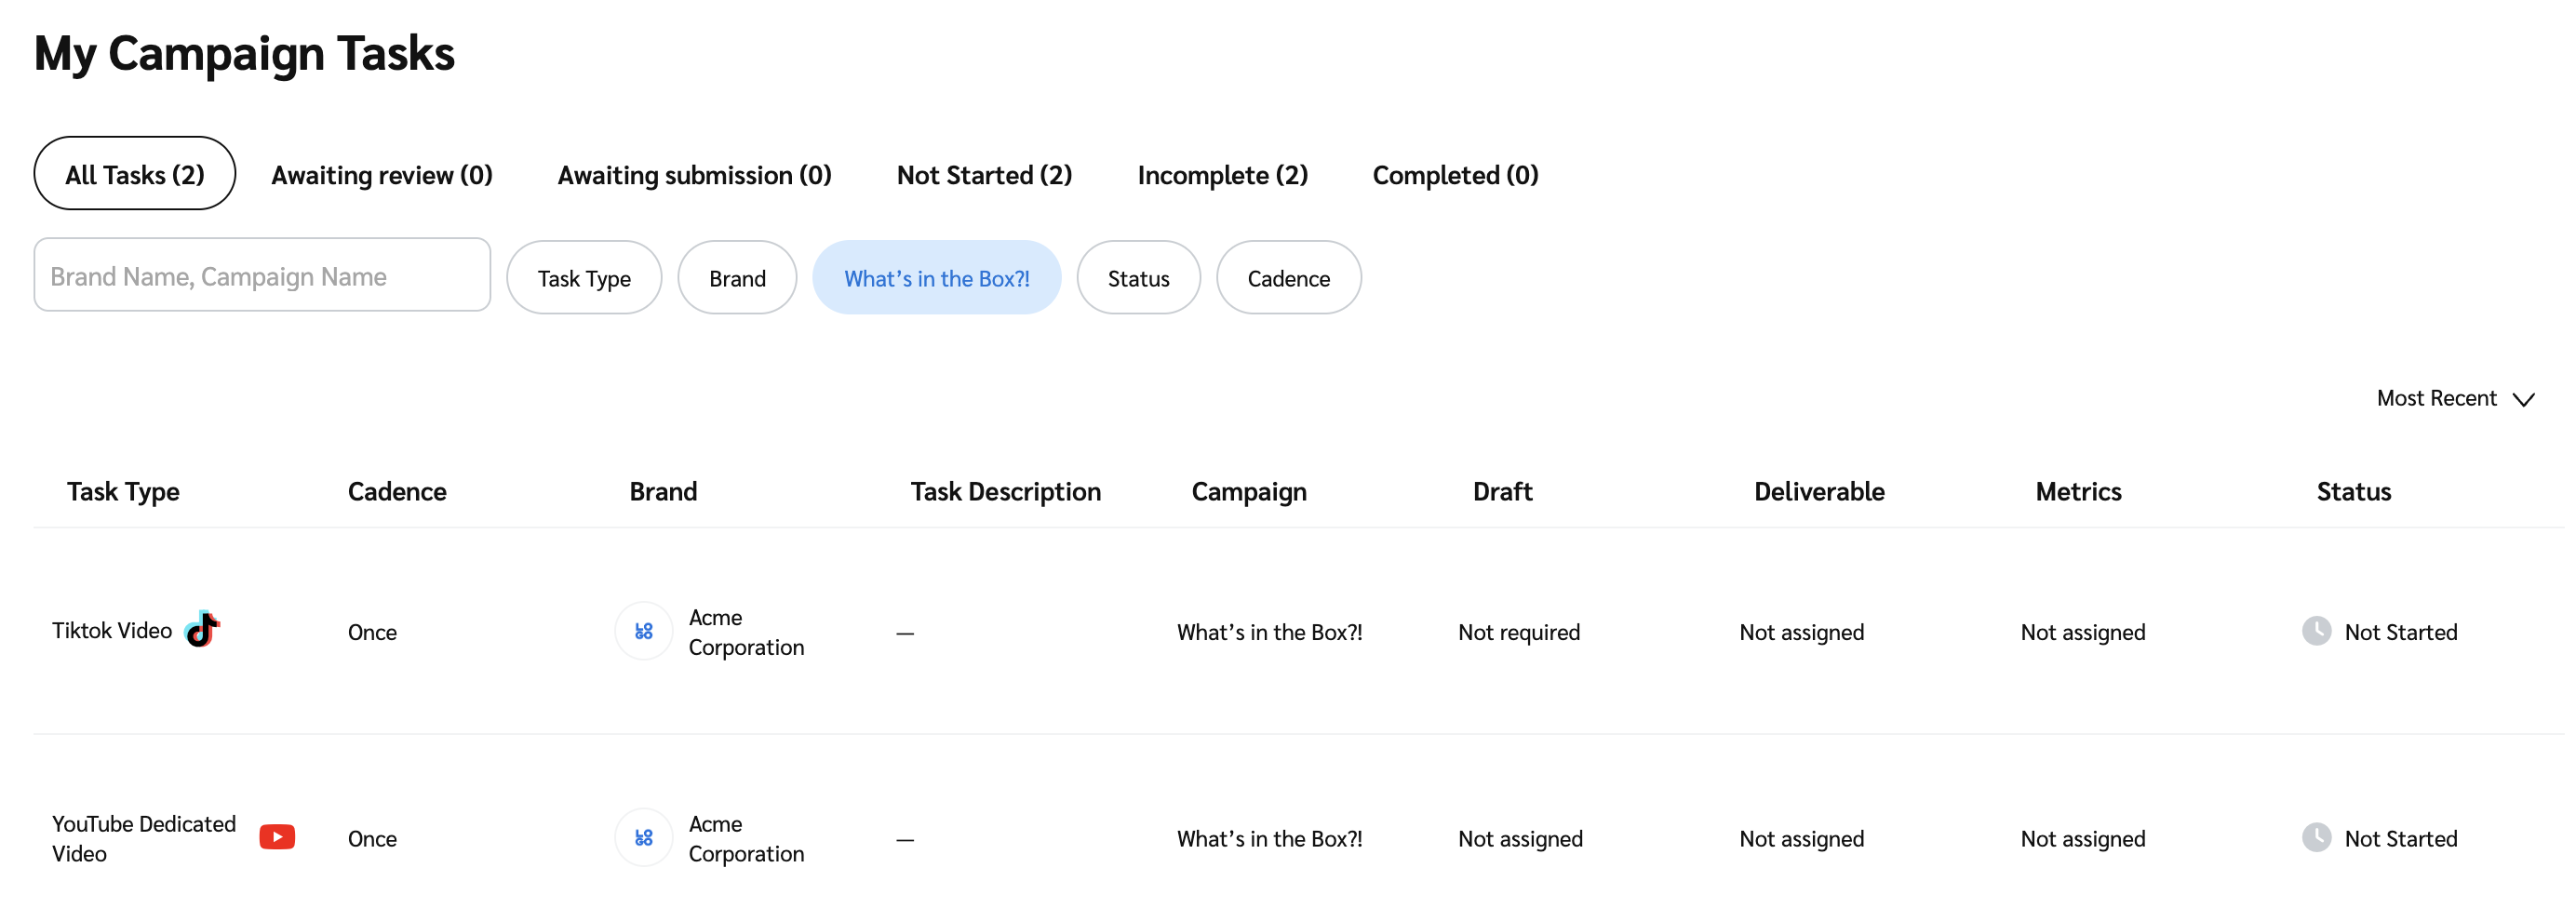Screen dimensions: 2576x921
Task: Expand the Status filter dropdown
Action: 1138,278
